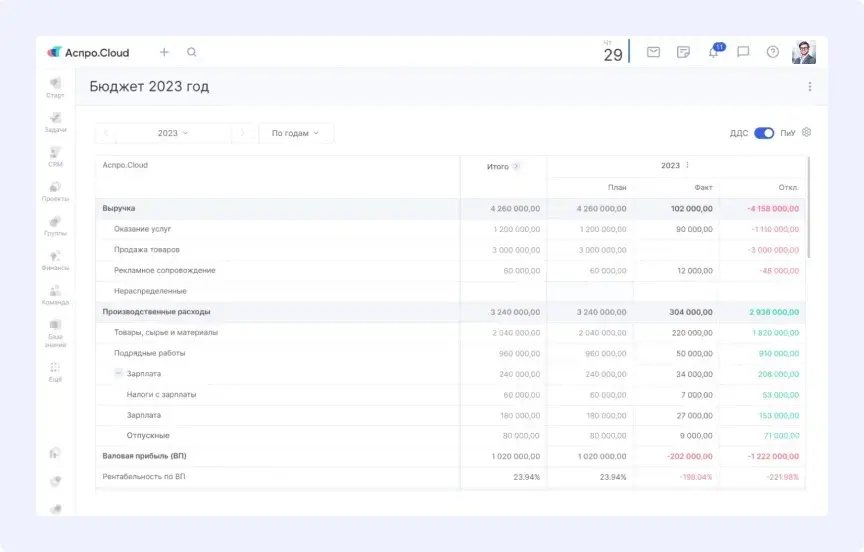This screenshot has width=864, height=552.
Task: Open the user profile avatar
Action: pos(804,52)
